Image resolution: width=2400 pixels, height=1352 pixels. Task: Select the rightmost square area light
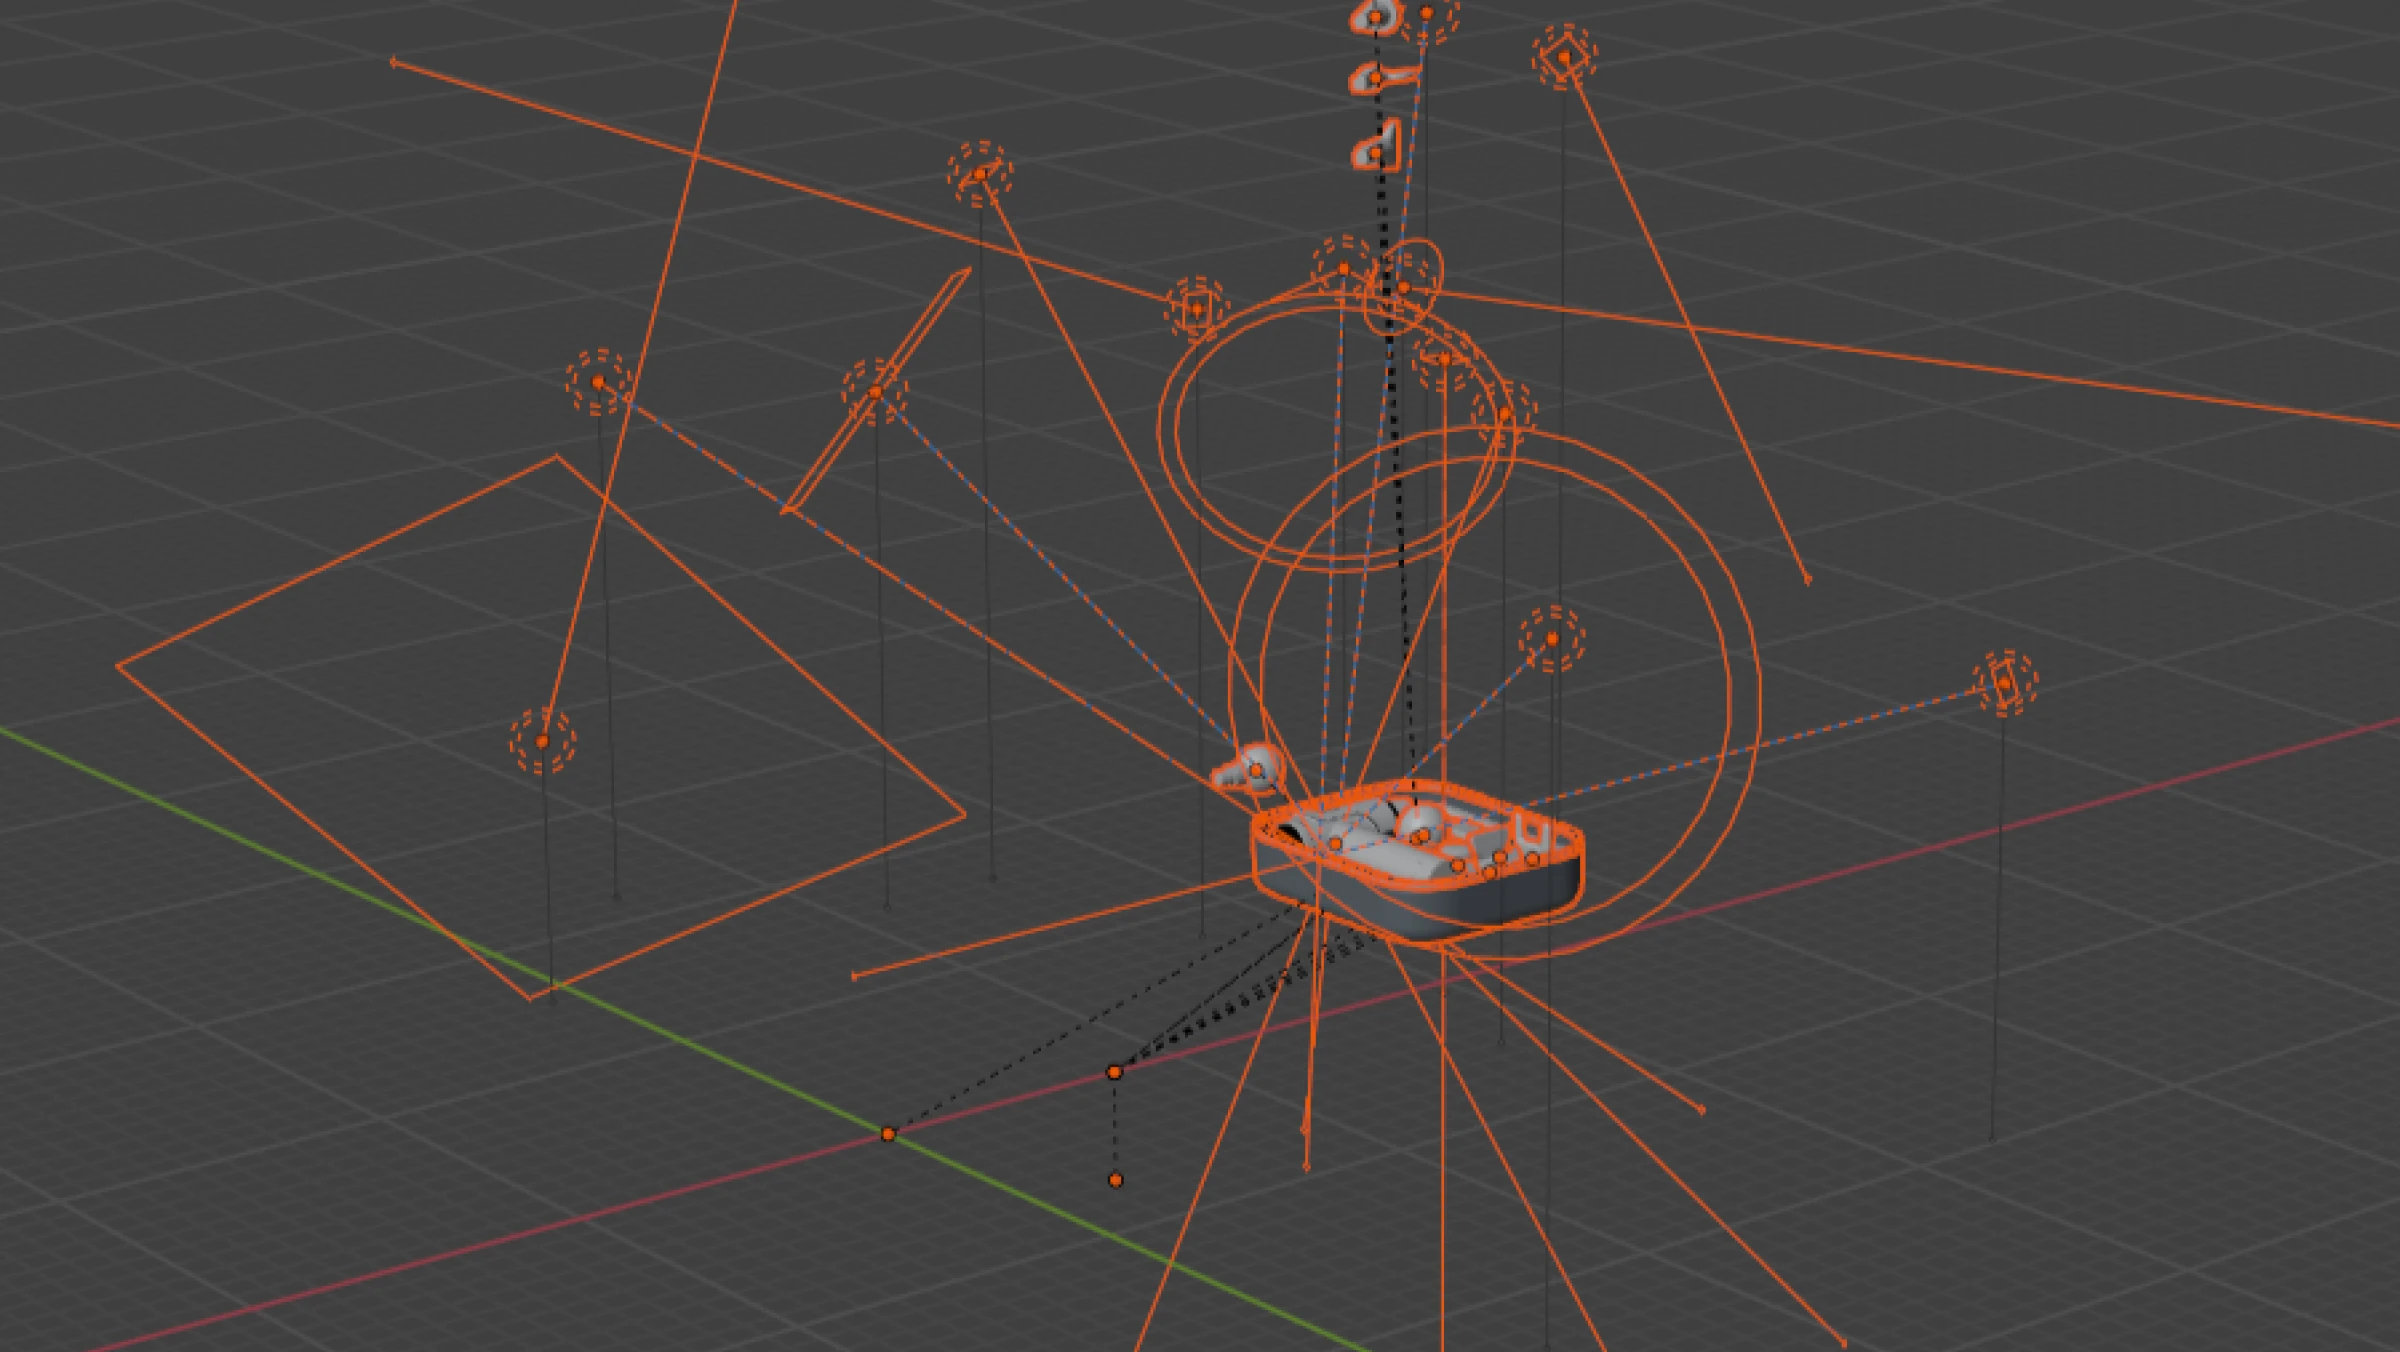pyautogui.click(x=2005, y=684)
